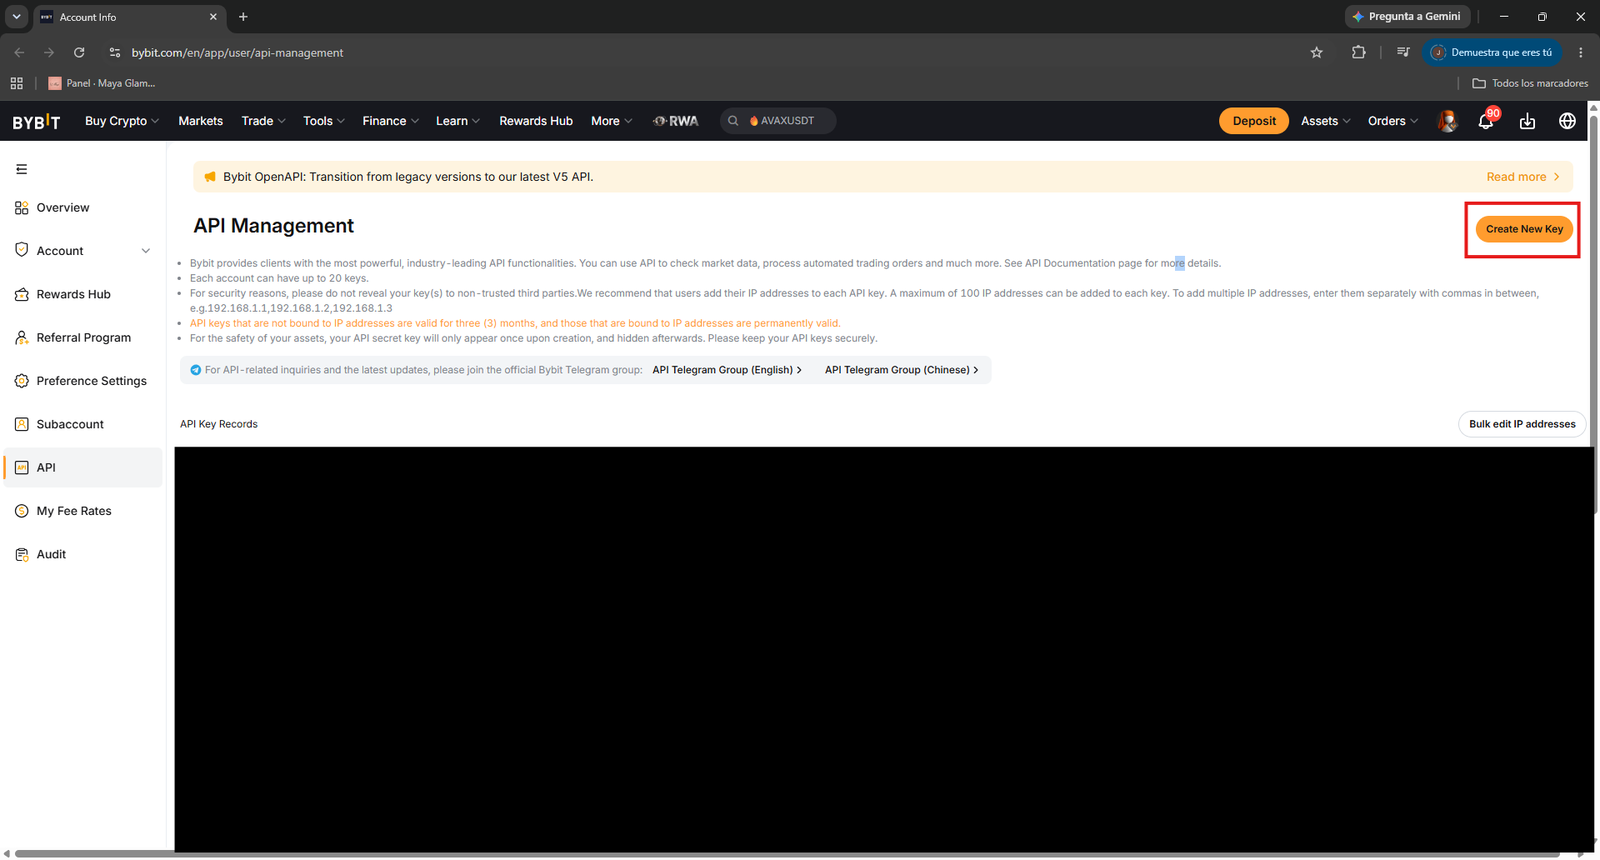Collapse the sidebar with hamburger icon
Image resolution: width=1600 pixels, height=860 pixels.
click(x=21, y=169)
